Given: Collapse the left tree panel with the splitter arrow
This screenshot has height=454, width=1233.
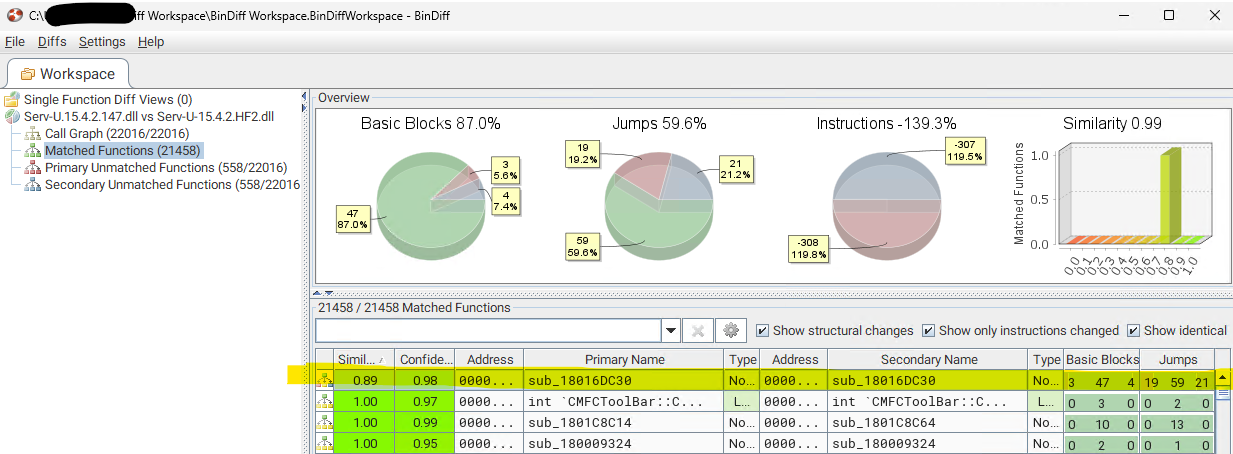Looking at the screenshot, I should [305, 97].
